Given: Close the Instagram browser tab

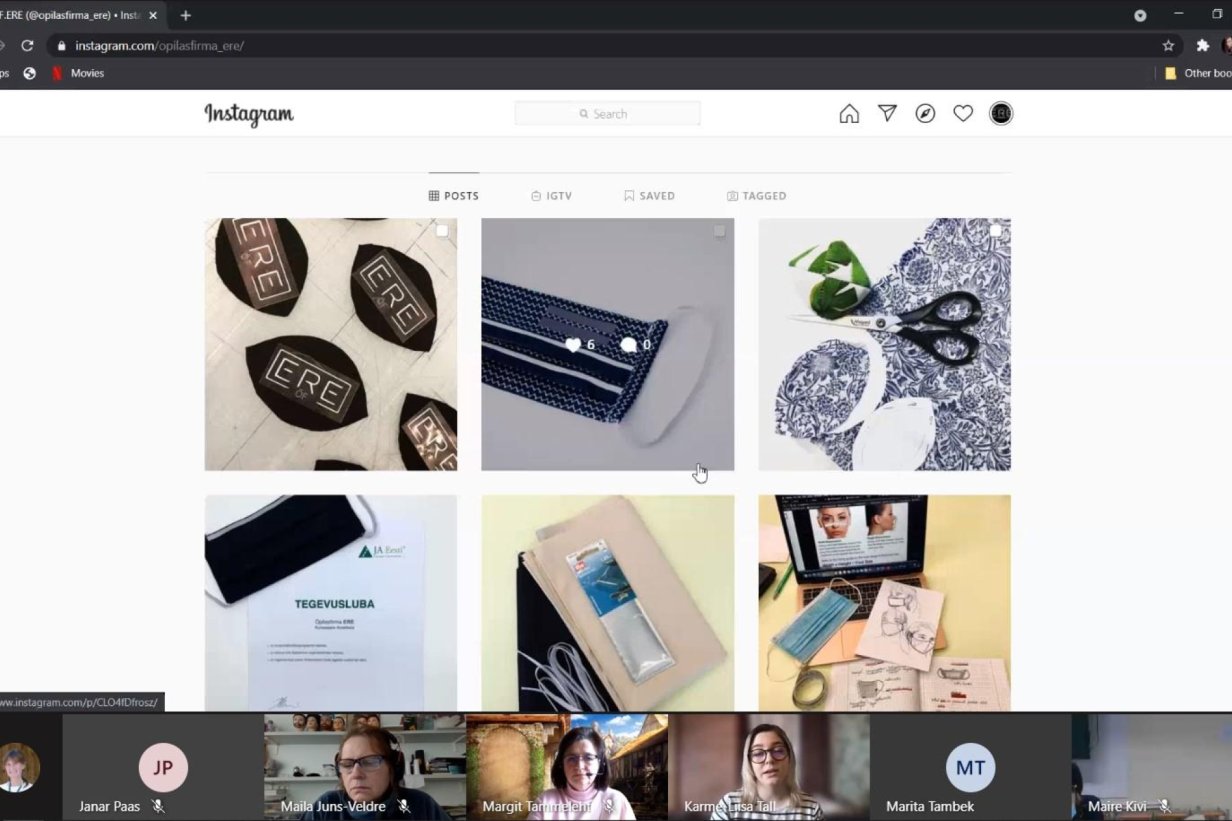Looking at the screenshot, I should 153,15.
